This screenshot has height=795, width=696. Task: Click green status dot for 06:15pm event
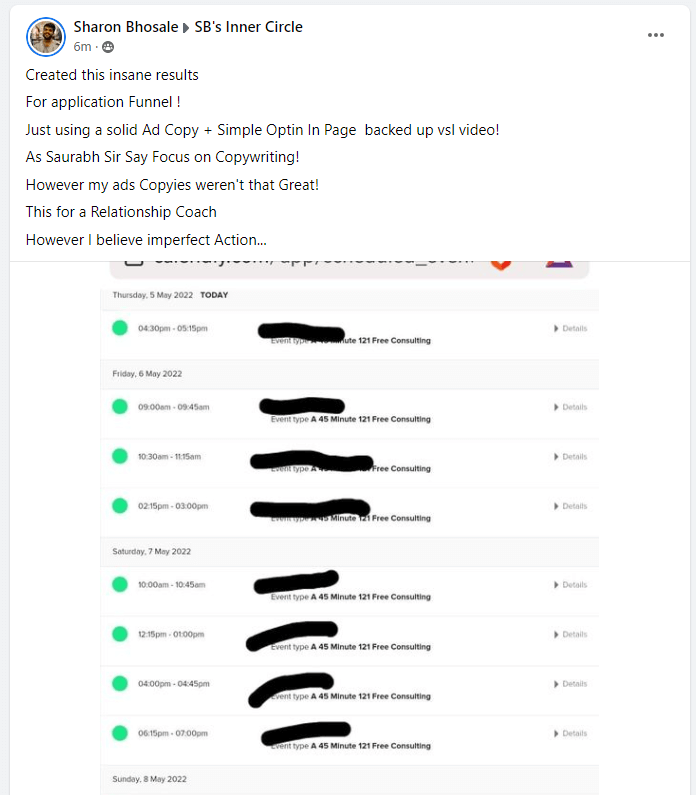point(120,733)
